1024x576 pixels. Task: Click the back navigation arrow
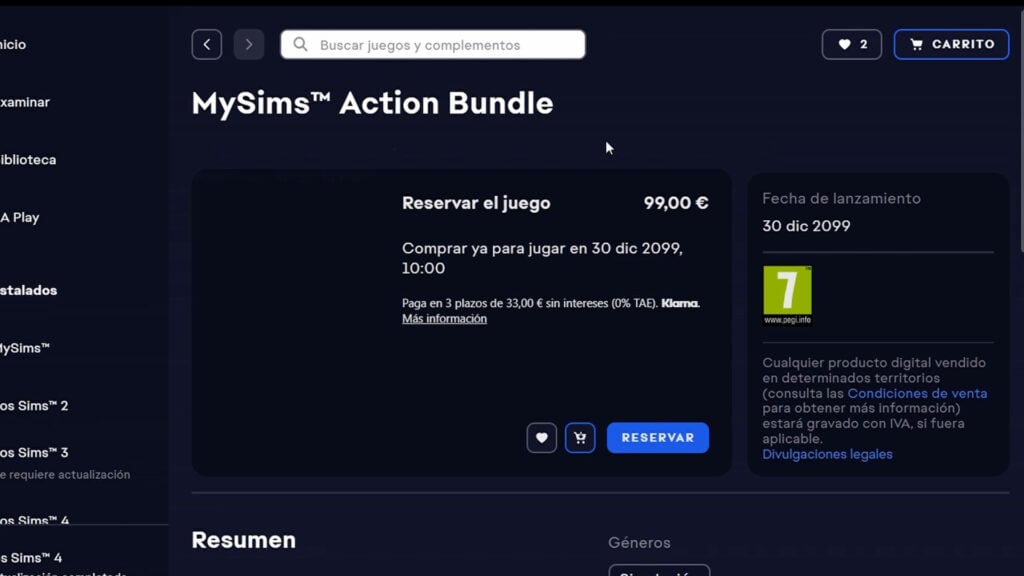pos(206,44)
